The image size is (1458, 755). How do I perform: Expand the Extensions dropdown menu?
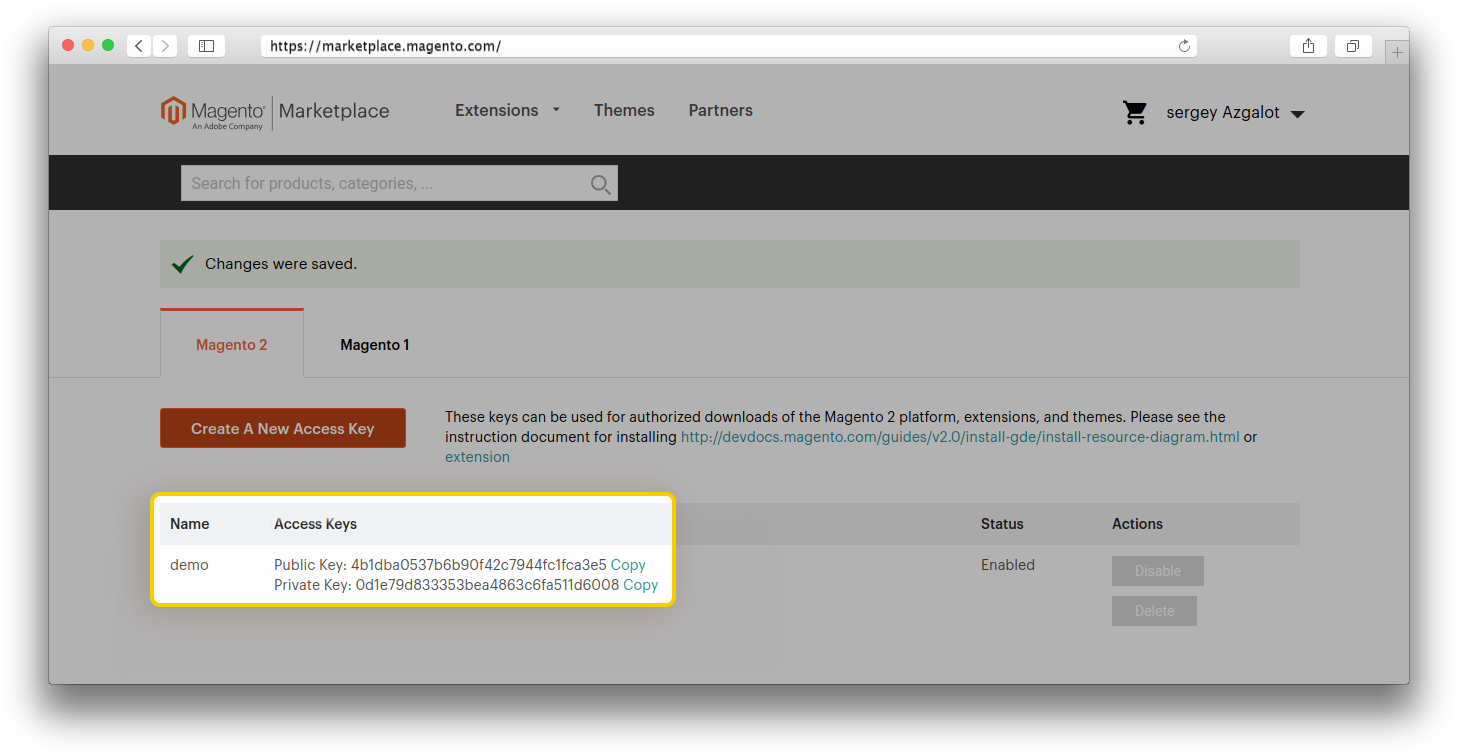click(507, 110)
